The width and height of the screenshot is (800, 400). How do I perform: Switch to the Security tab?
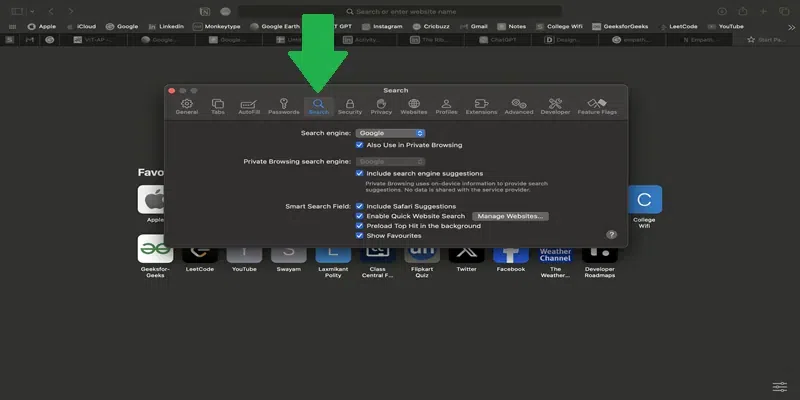coord(350,106)
